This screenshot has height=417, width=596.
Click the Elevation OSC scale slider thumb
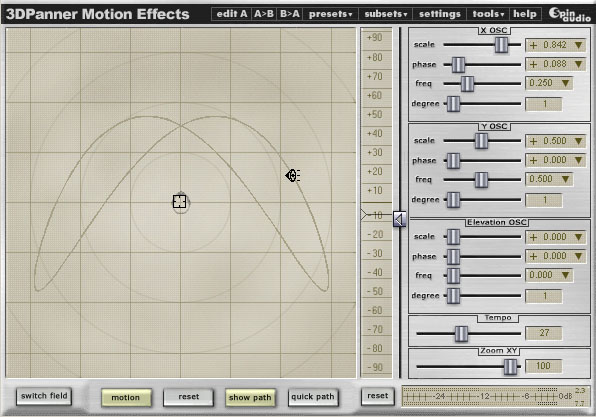pyautogui.click(x=453, y=237)
